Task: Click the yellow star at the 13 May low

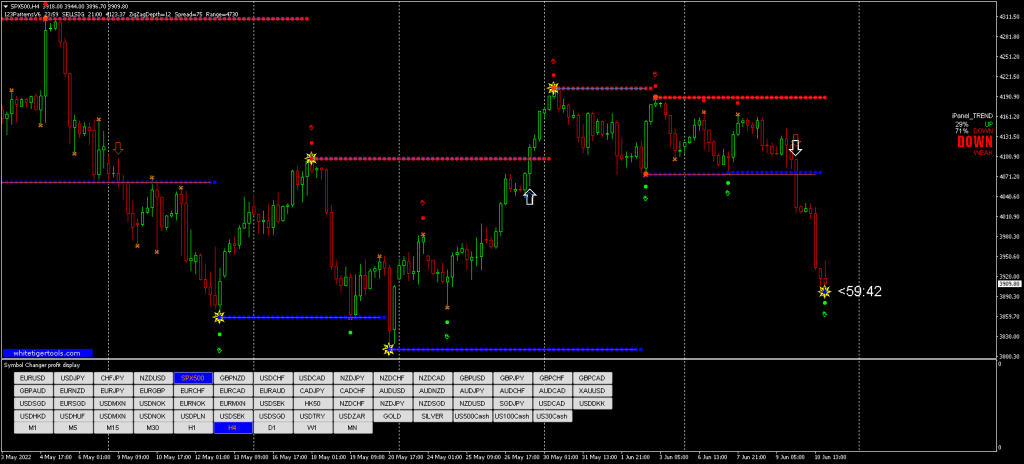Action: coord(218,317)
